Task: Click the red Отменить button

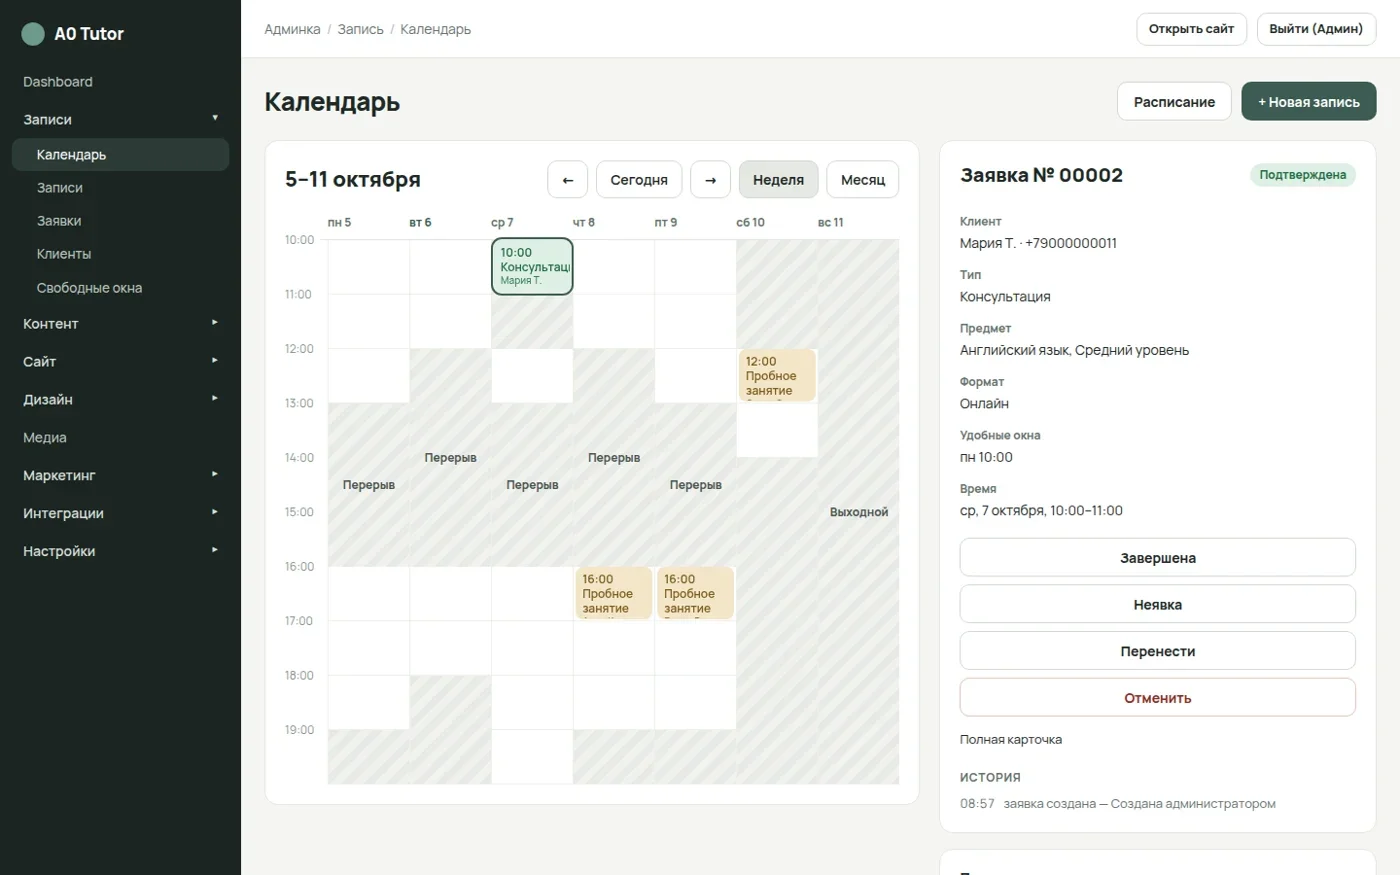Action: click(1158, 698)
